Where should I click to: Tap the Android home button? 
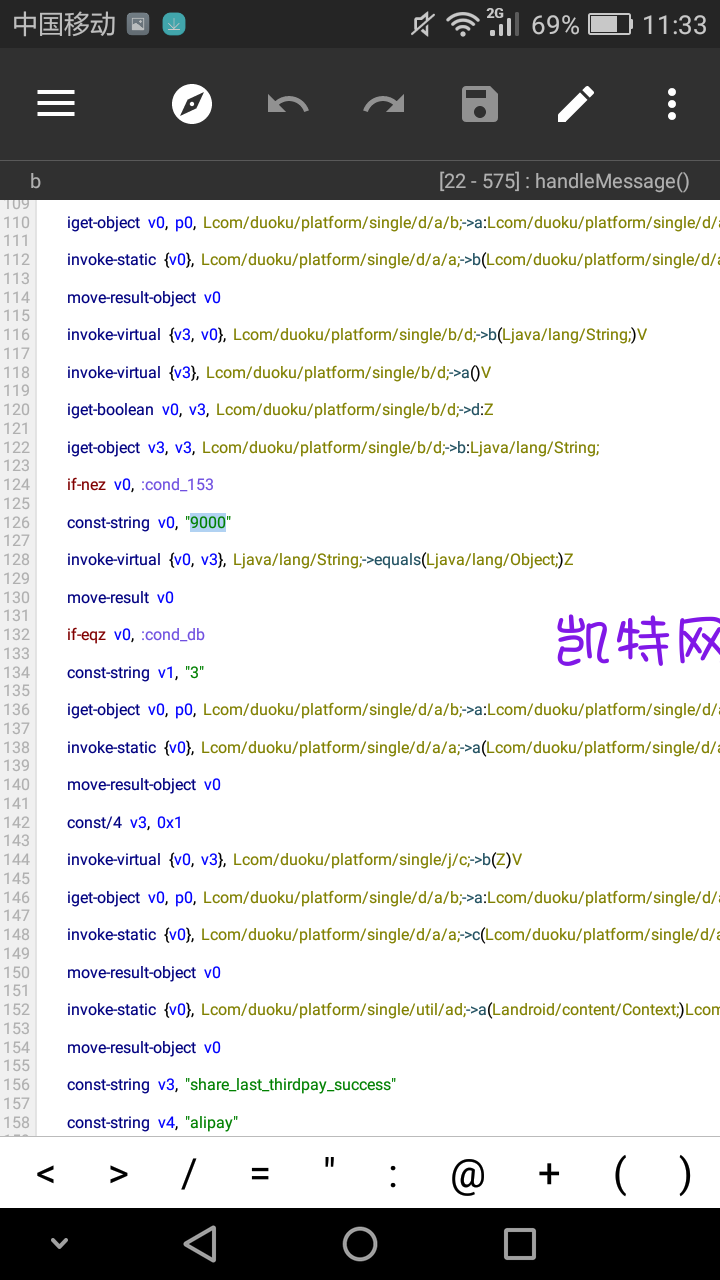point(360,1243)
